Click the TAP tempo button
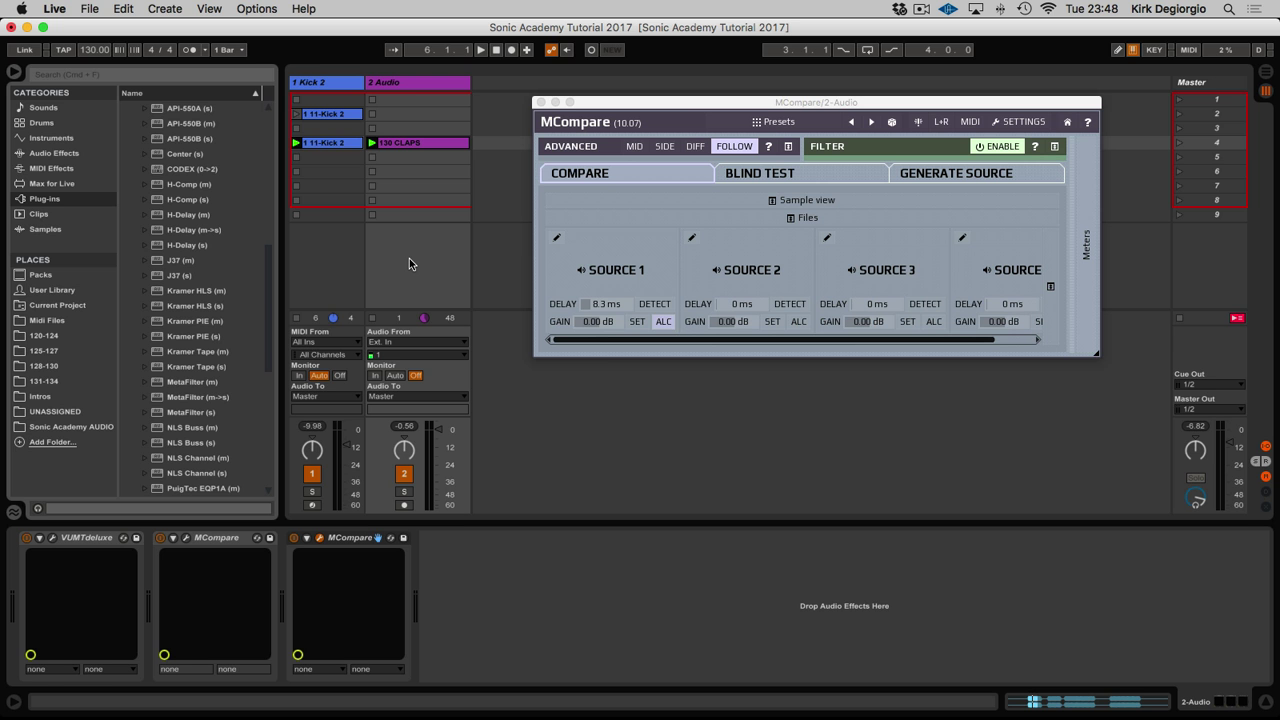Screen dimensions: 1280x720 [64, 50]
